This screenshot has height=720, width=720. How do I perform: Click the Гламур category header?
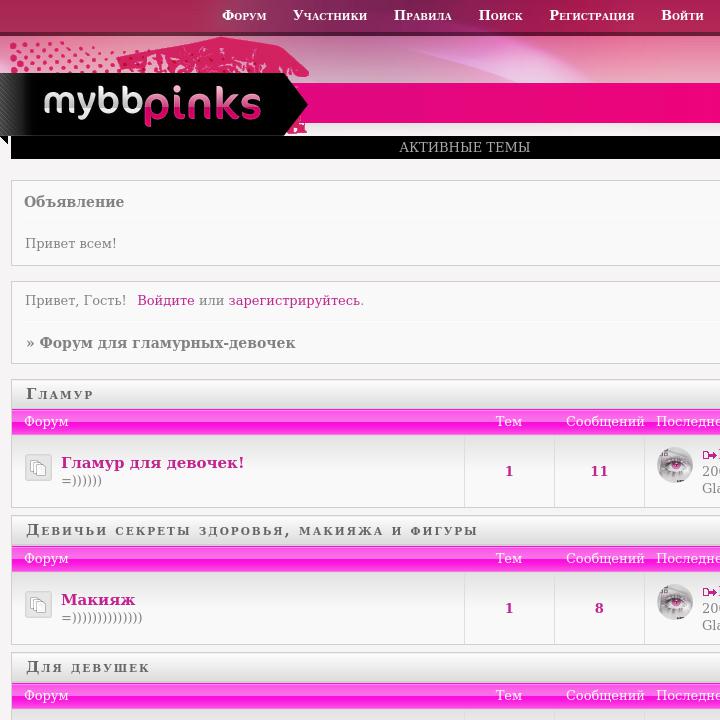pos(60,394)
